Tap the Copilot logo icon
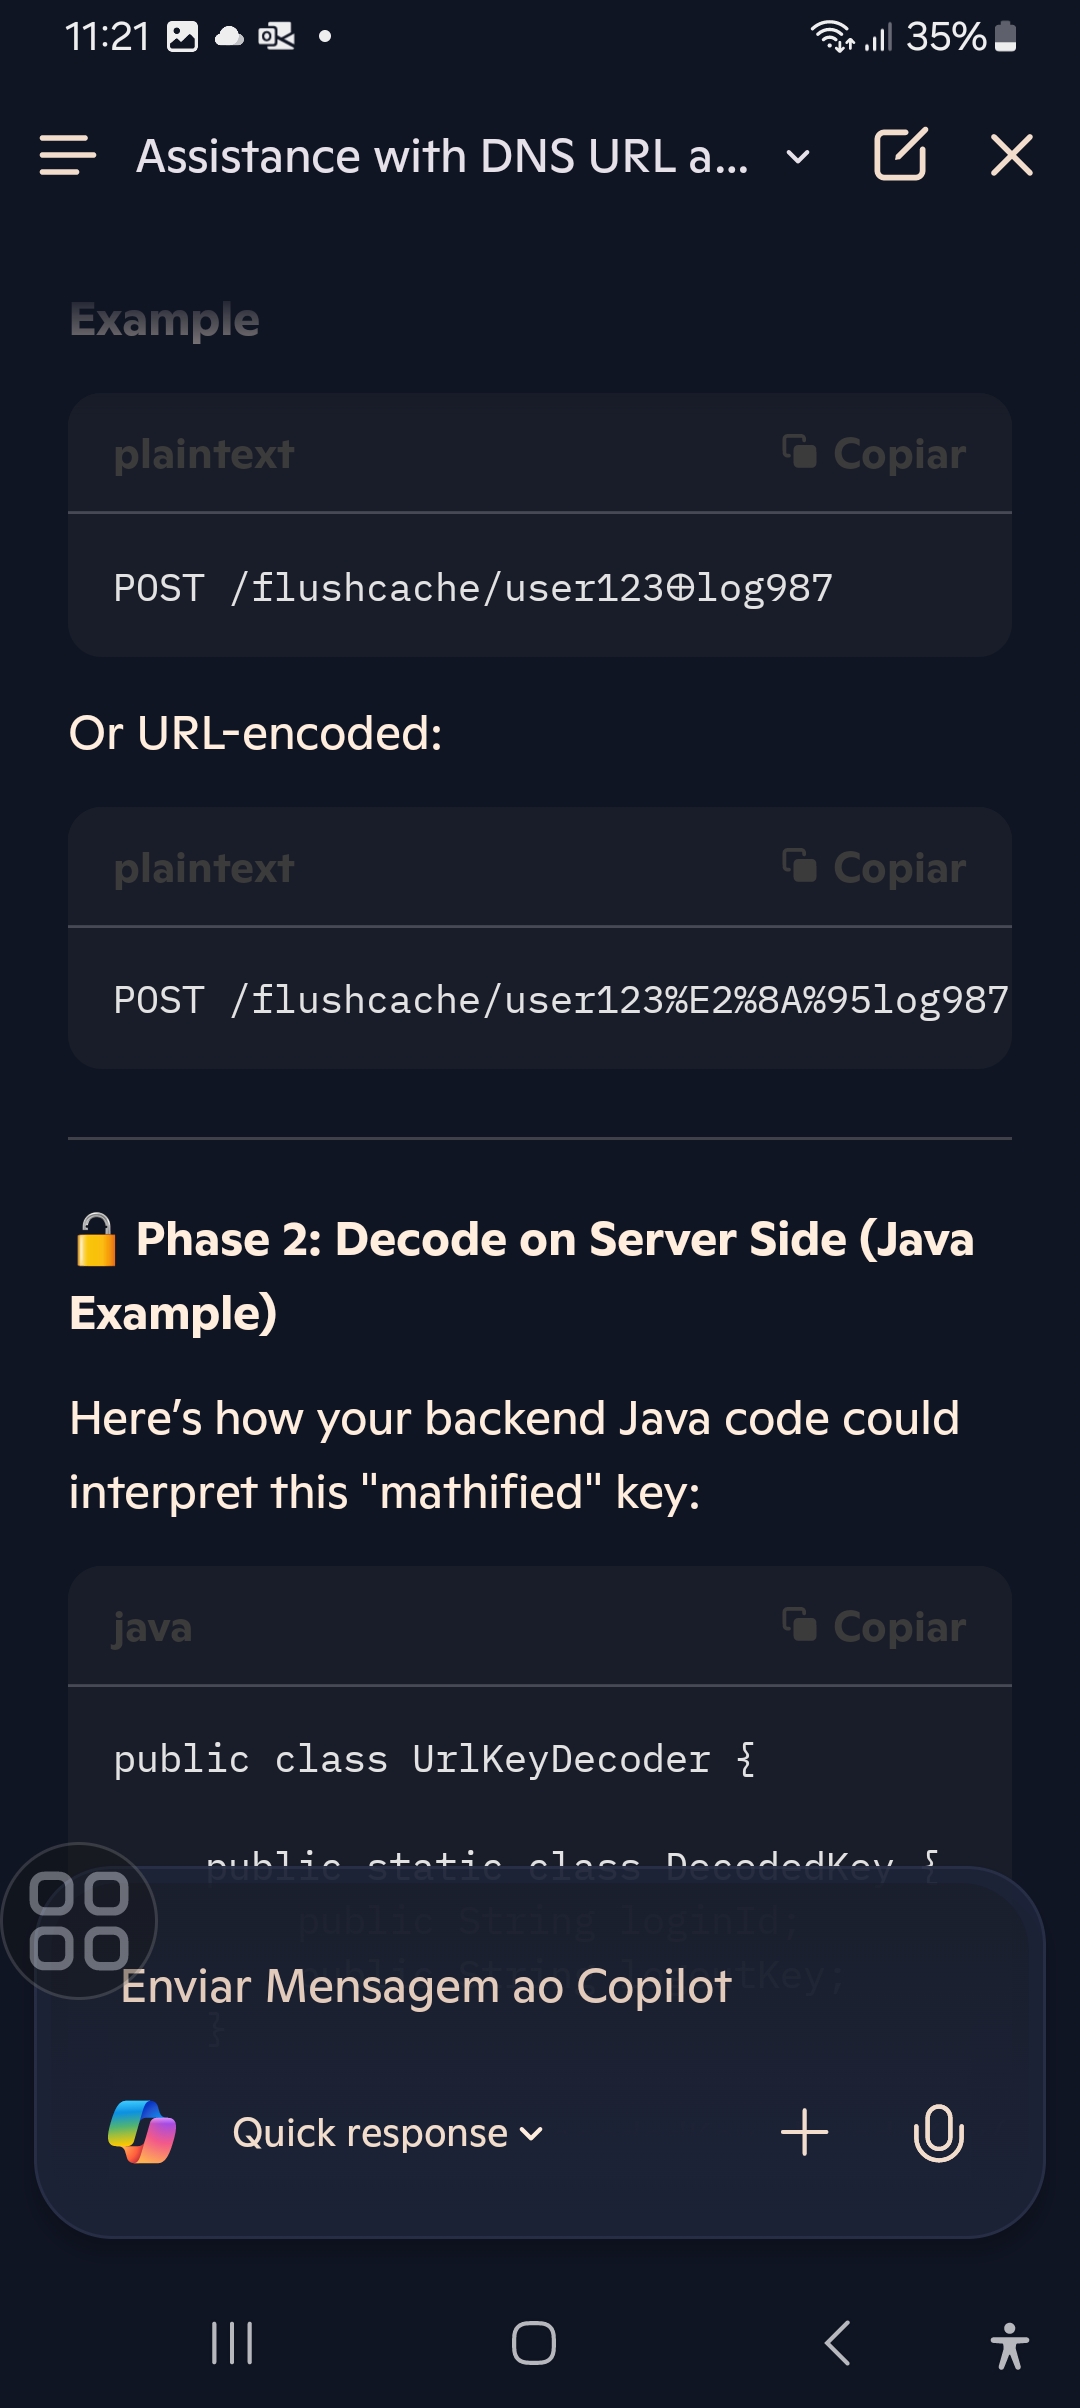Image resolution: width=1080 pixels, height=2408 pixels. (x=142, y=2132)
